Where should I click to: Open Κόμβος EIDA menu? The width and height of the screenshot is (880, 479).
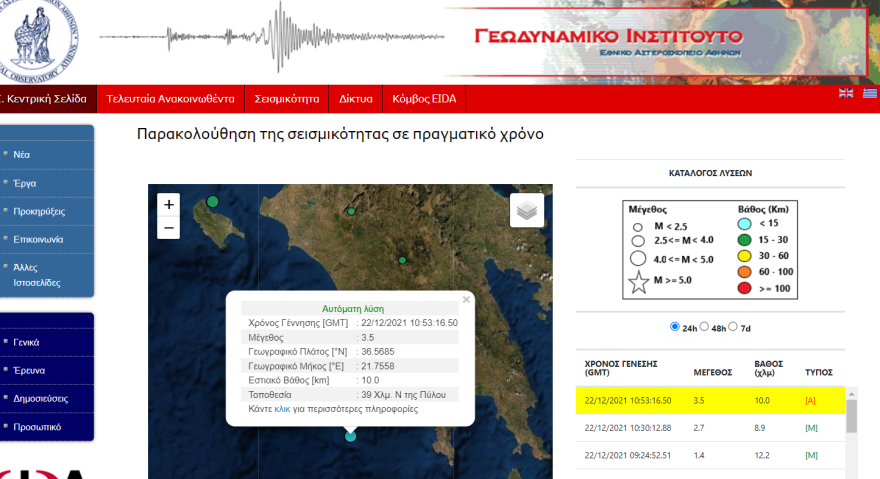pos(424,99)
